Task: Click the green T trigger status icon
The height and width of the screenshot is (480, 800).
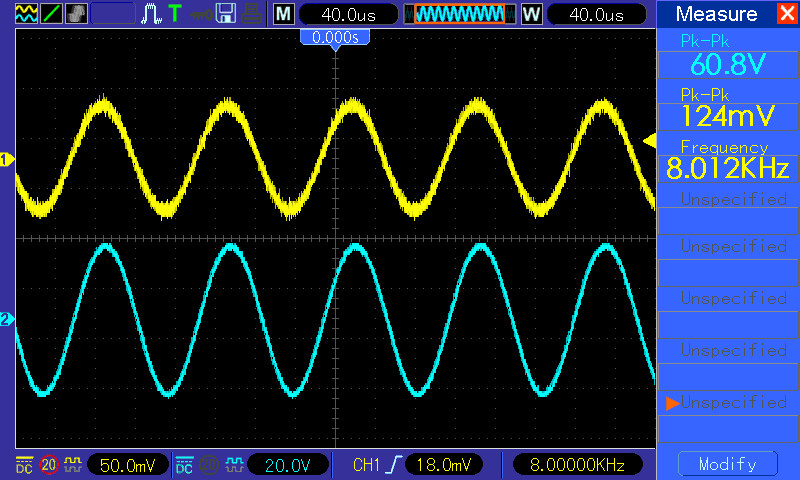Action: [x=175, y=14]
